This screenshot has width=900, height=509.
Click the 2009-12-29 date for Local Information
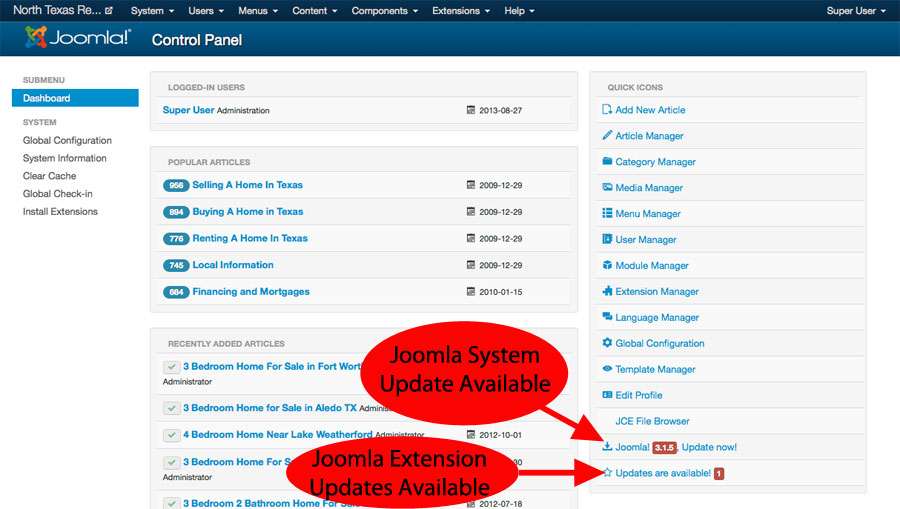tap(501, 265)
